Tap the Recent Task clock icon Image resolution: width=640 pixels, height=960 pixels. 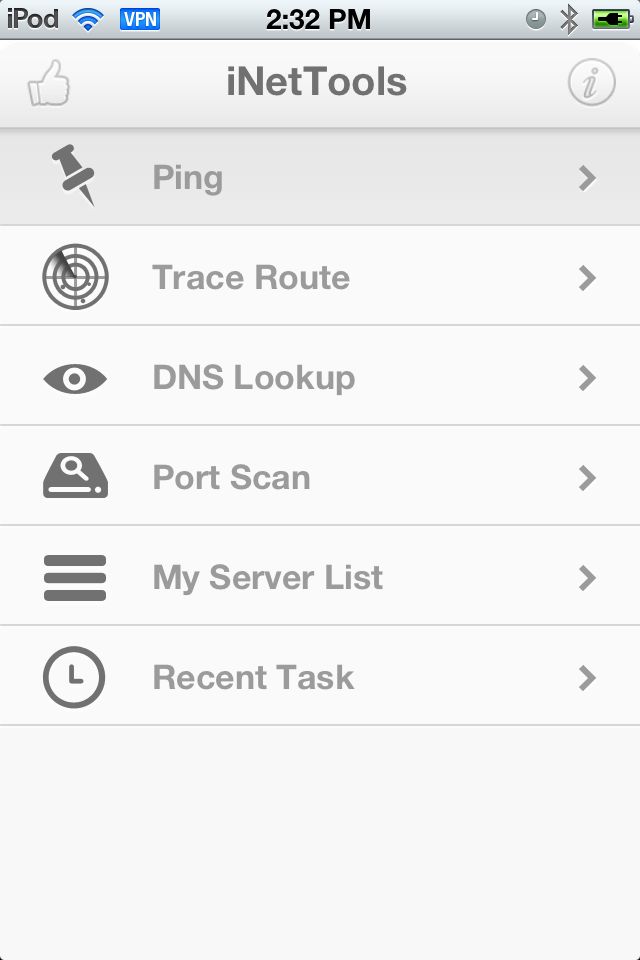tap(74, 677)
